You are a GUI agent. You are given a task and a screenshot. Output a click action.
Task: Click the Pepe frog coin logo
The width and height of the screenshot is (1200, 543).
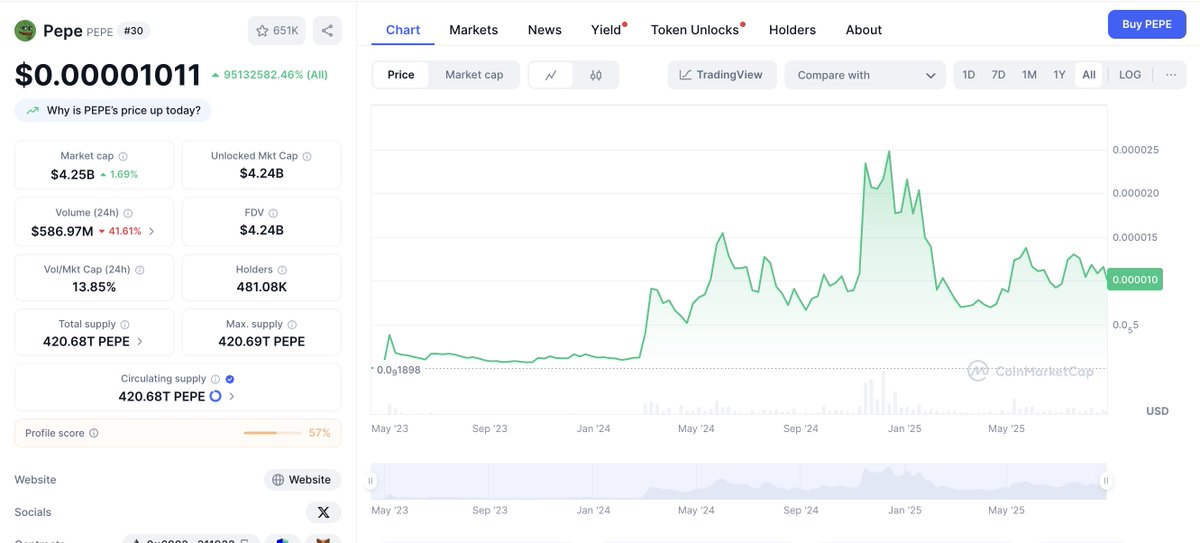click(x=25, y=31)
